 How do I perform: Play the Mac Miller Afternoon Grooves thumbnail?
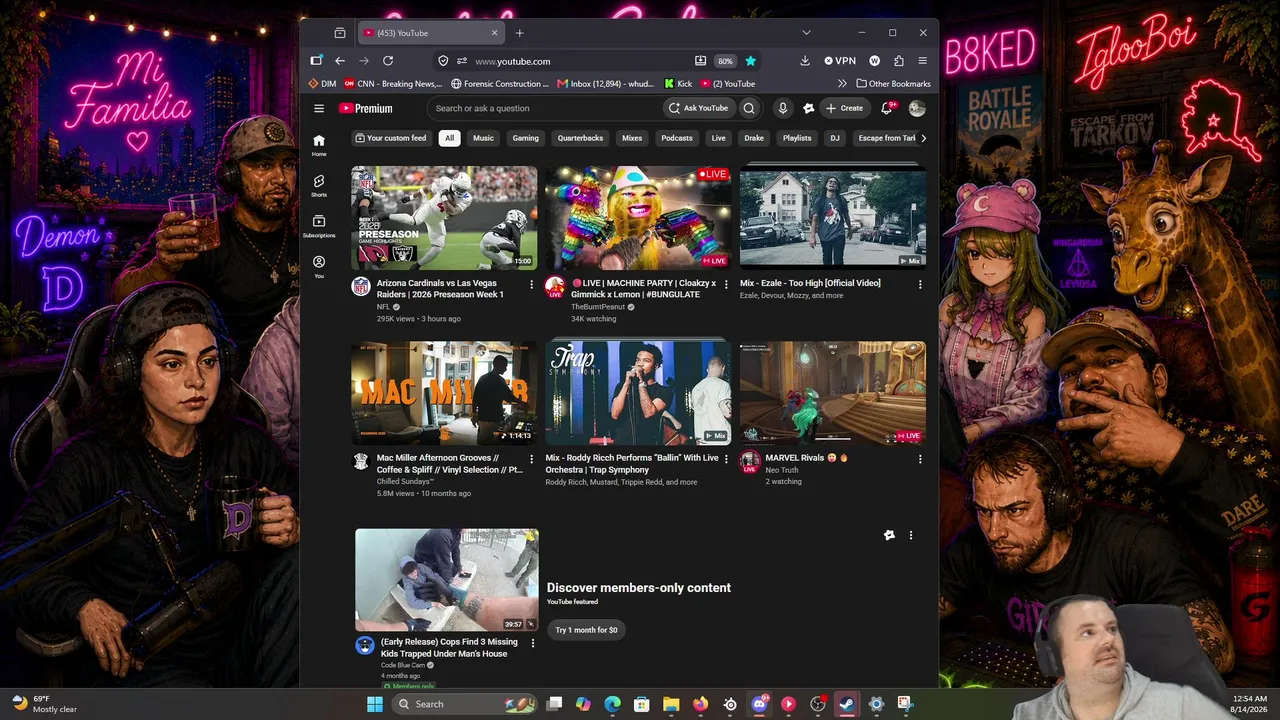pyautogui.click(x=444, y=393)
